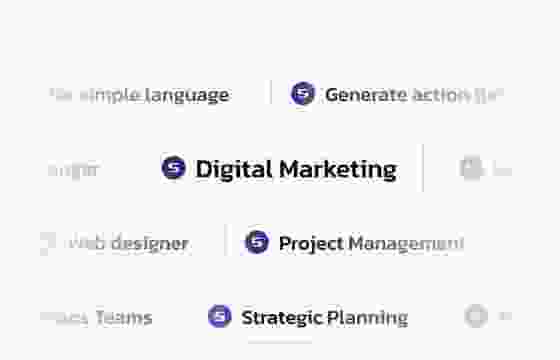
Task: Click the horizontal indicator bar under Strategic Planning
Action: (280, 342)
